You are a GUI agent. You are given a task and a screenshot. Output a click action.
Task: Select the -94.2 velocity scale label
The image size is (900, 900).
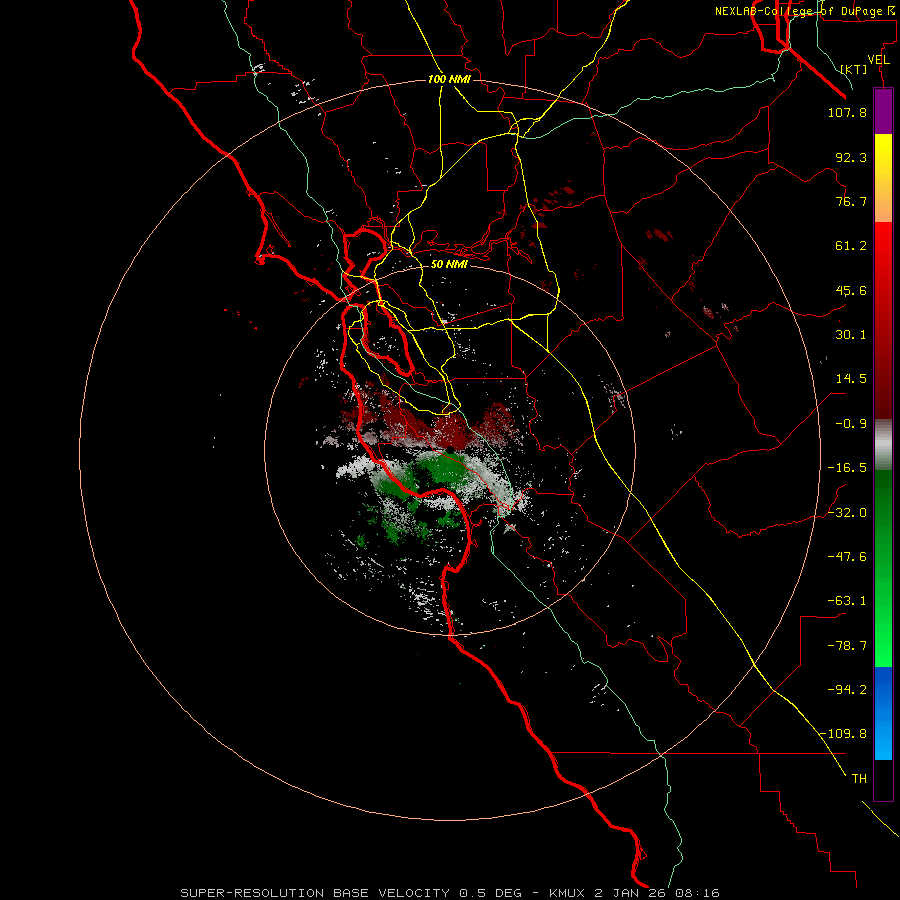click(x=847, y=690)
